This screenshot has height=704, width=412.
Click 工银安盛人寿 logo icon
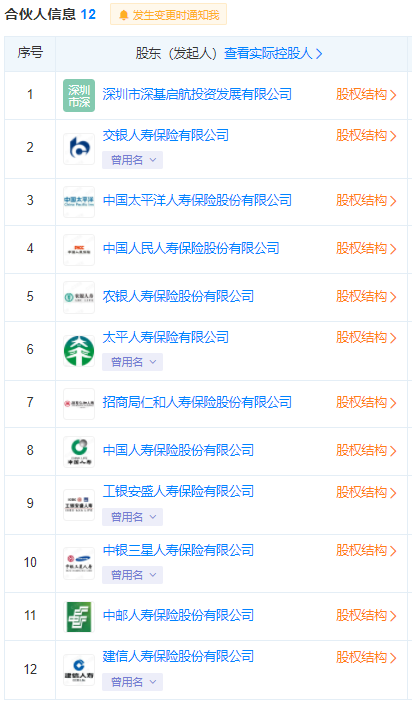[x=79, y=505]
